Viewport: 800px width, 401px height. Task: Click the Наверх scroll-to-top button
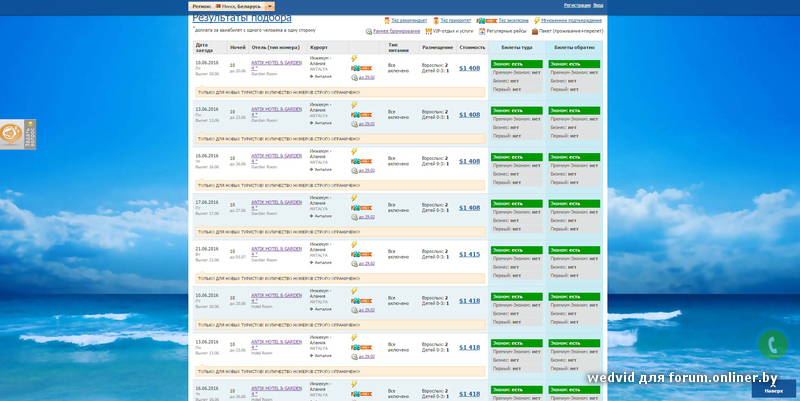click(x=773, y=389)
